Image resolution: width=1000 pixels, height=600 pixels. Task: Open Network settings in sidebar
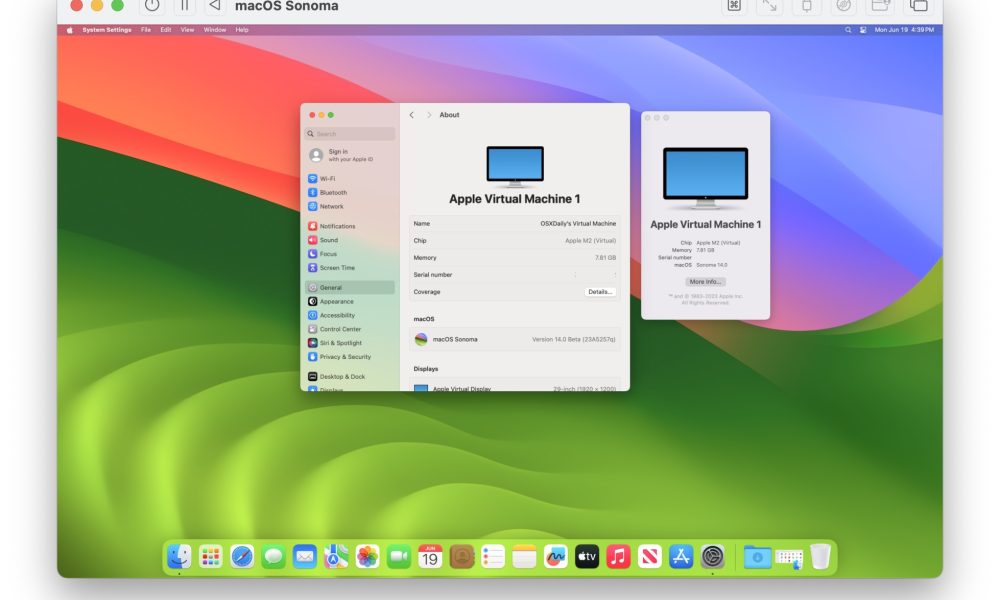point(350,207)
